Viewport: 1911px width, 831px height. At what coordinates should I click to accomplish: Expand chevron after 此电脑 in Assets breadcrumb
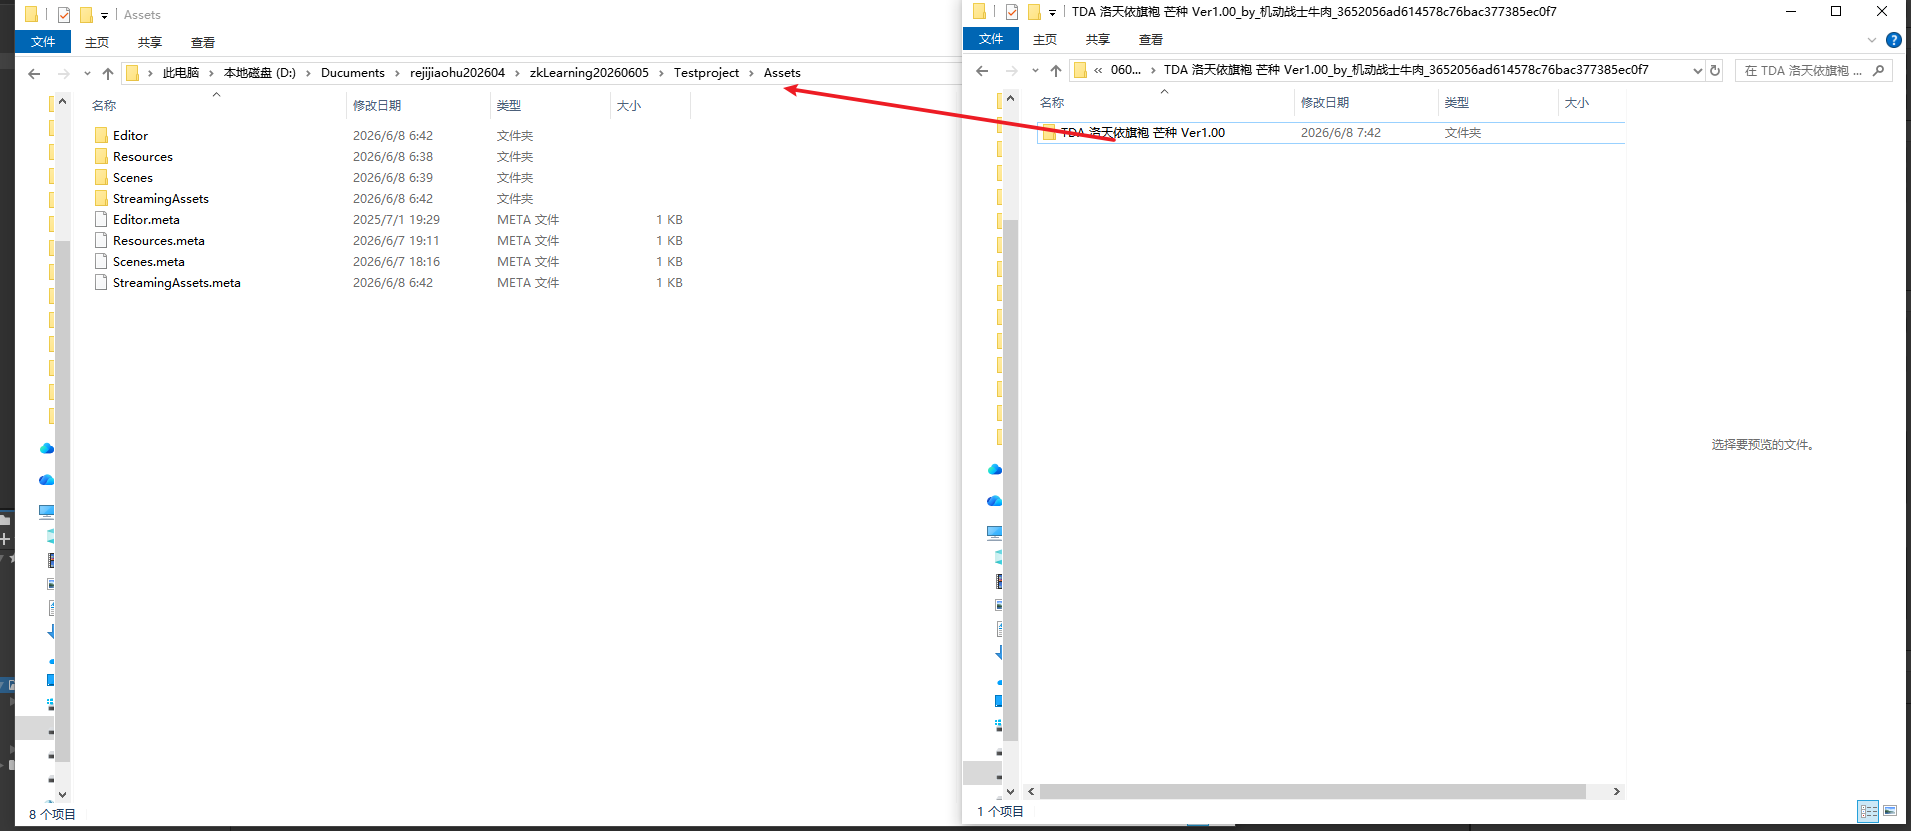[211, 73]
